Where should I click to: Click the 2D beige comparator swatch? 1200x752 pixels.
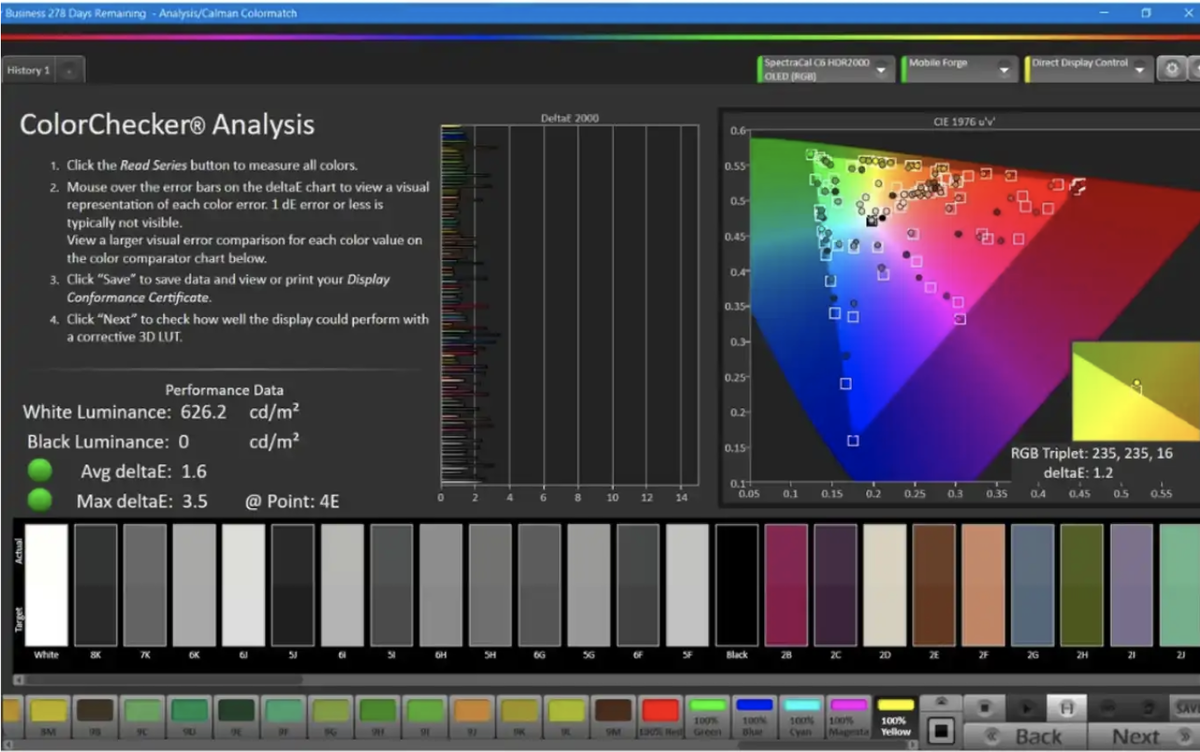point(885,585)
